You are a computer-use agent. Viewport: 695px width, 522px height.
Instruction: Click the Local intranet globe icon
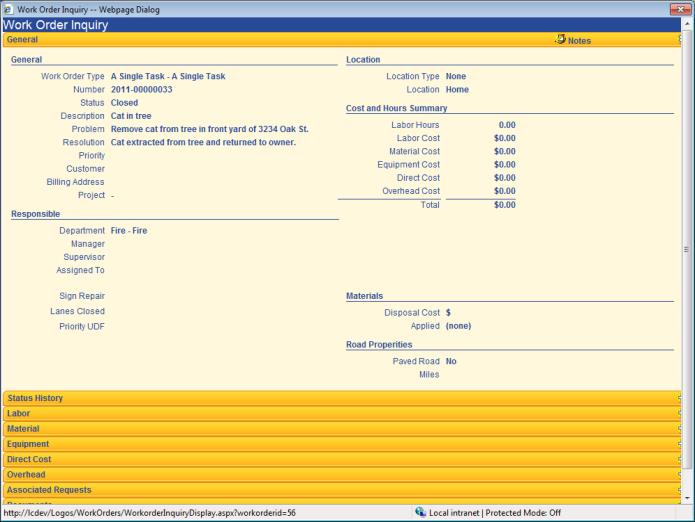pyautogui.click(x=420, y=512)
